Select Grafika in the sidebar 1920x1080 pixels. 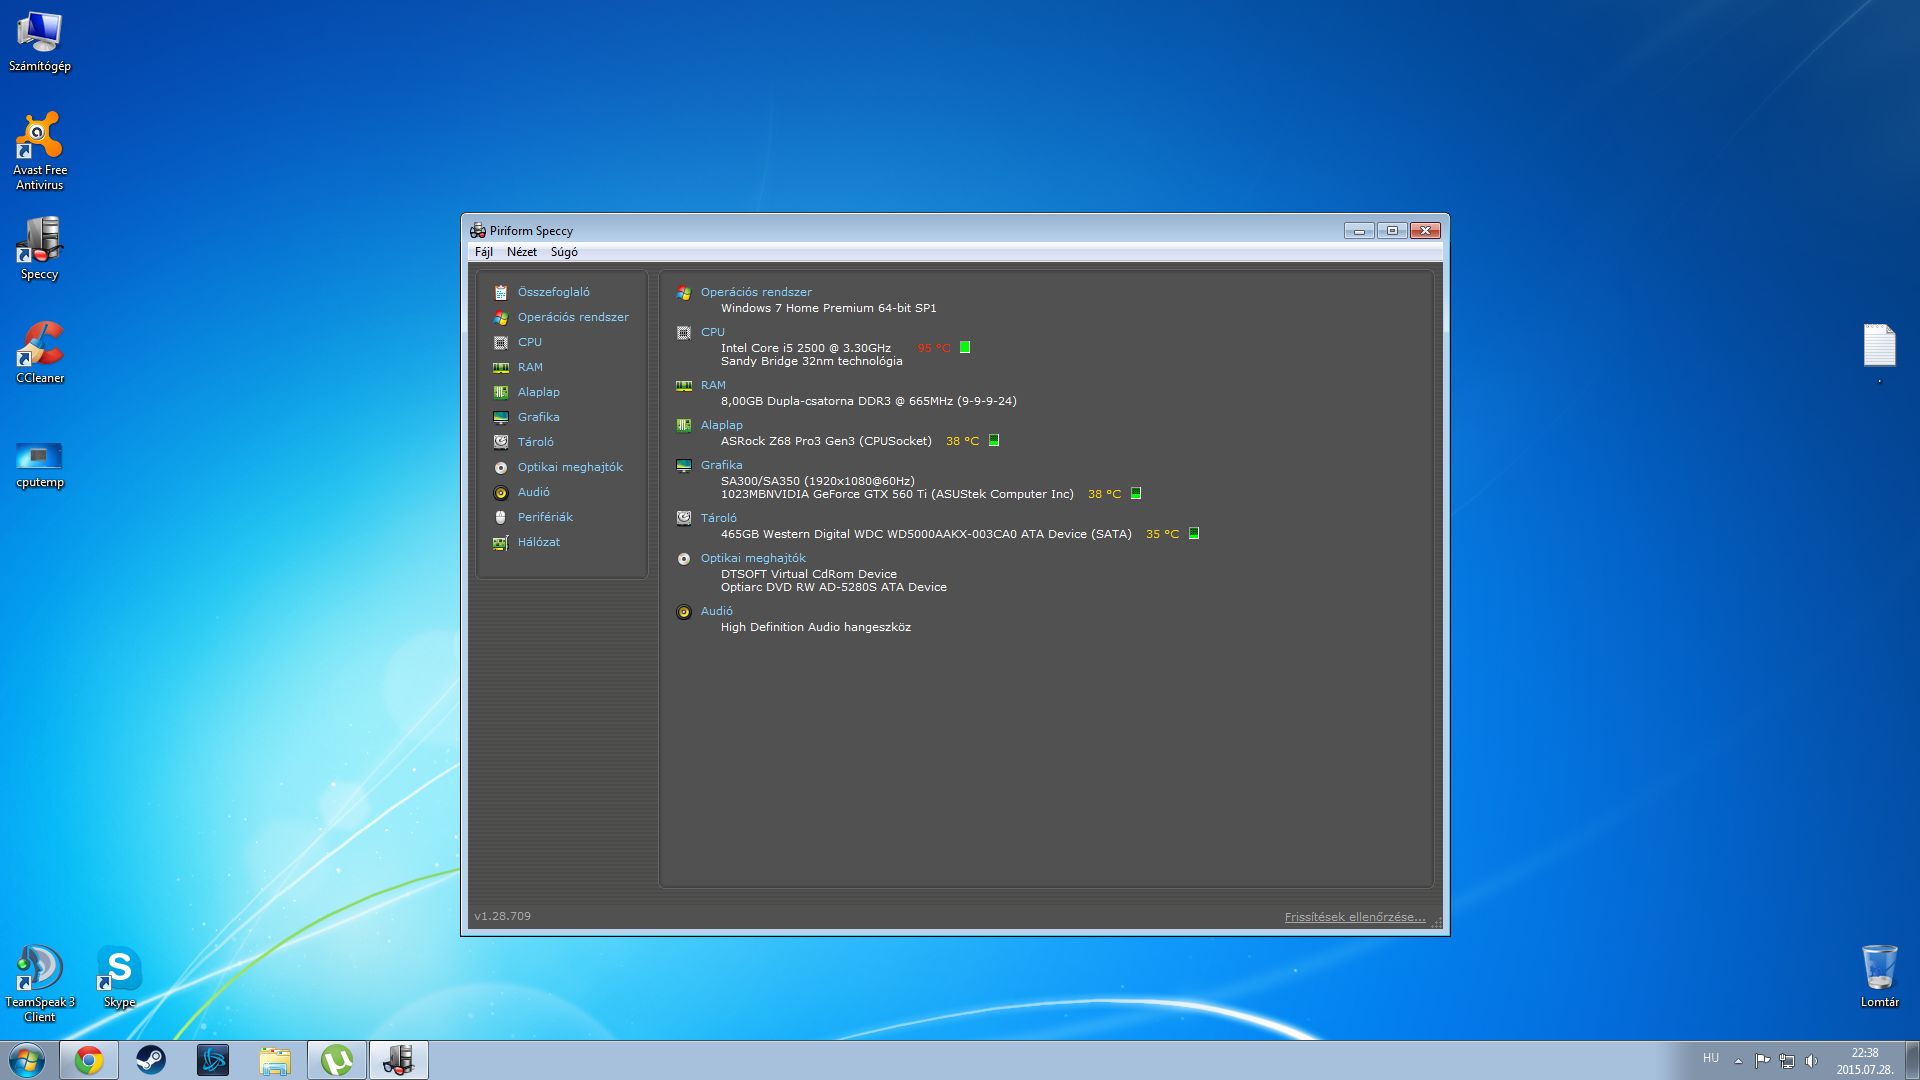538,417
